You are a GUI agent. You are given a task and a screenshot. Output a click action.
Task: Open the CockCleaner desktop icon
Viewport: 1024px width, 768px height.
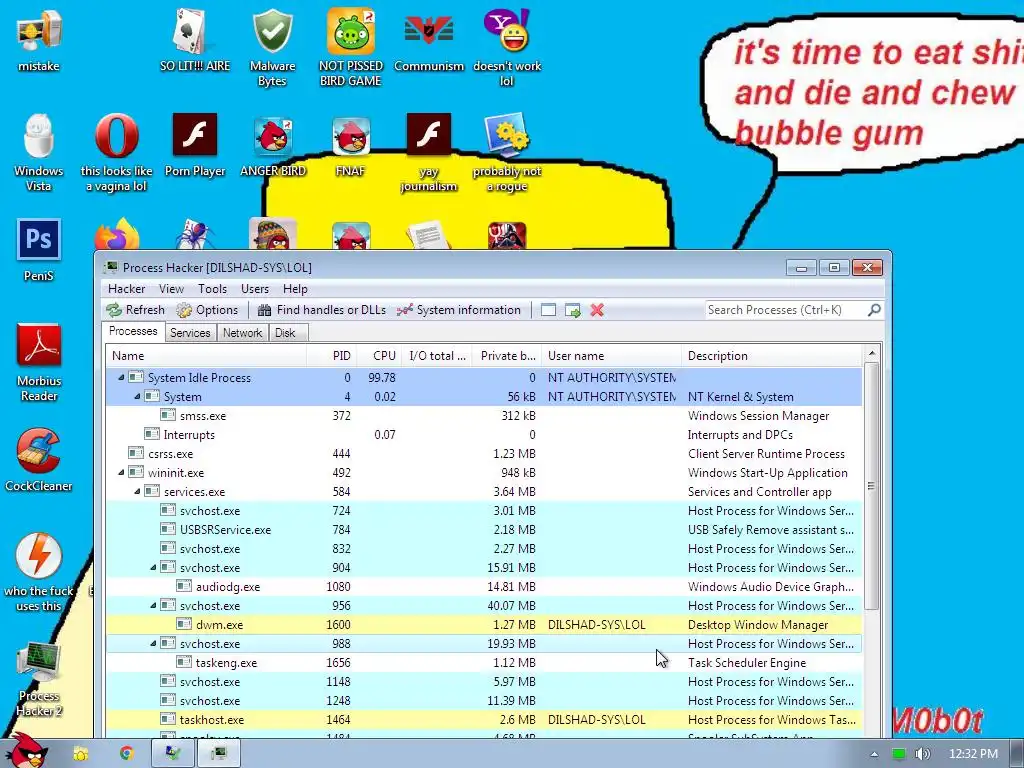pyautogui.click(x=39, y=460)
